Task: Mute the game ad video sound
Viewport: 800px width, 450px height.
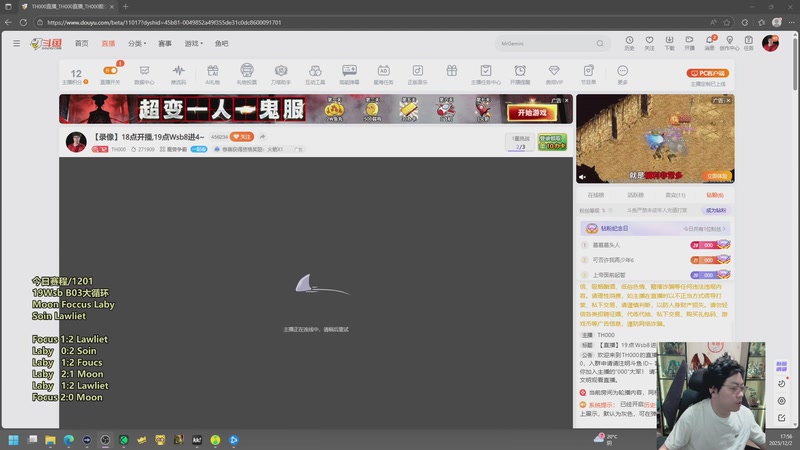Action: 583,176
